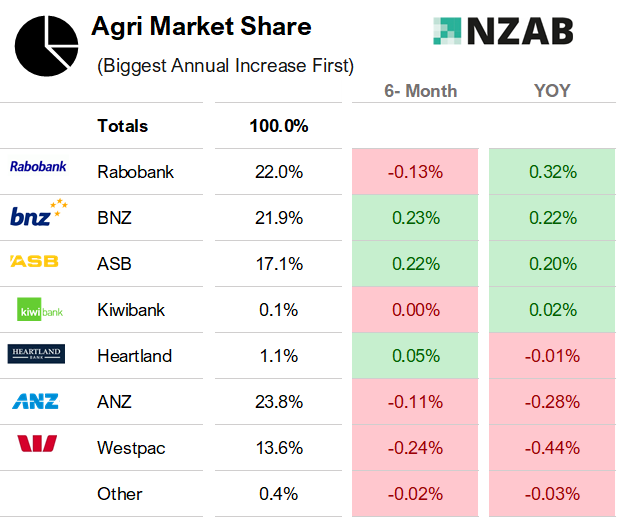Click the NZAB logo
Screen dimensions: 617x518
click(505, 32)
